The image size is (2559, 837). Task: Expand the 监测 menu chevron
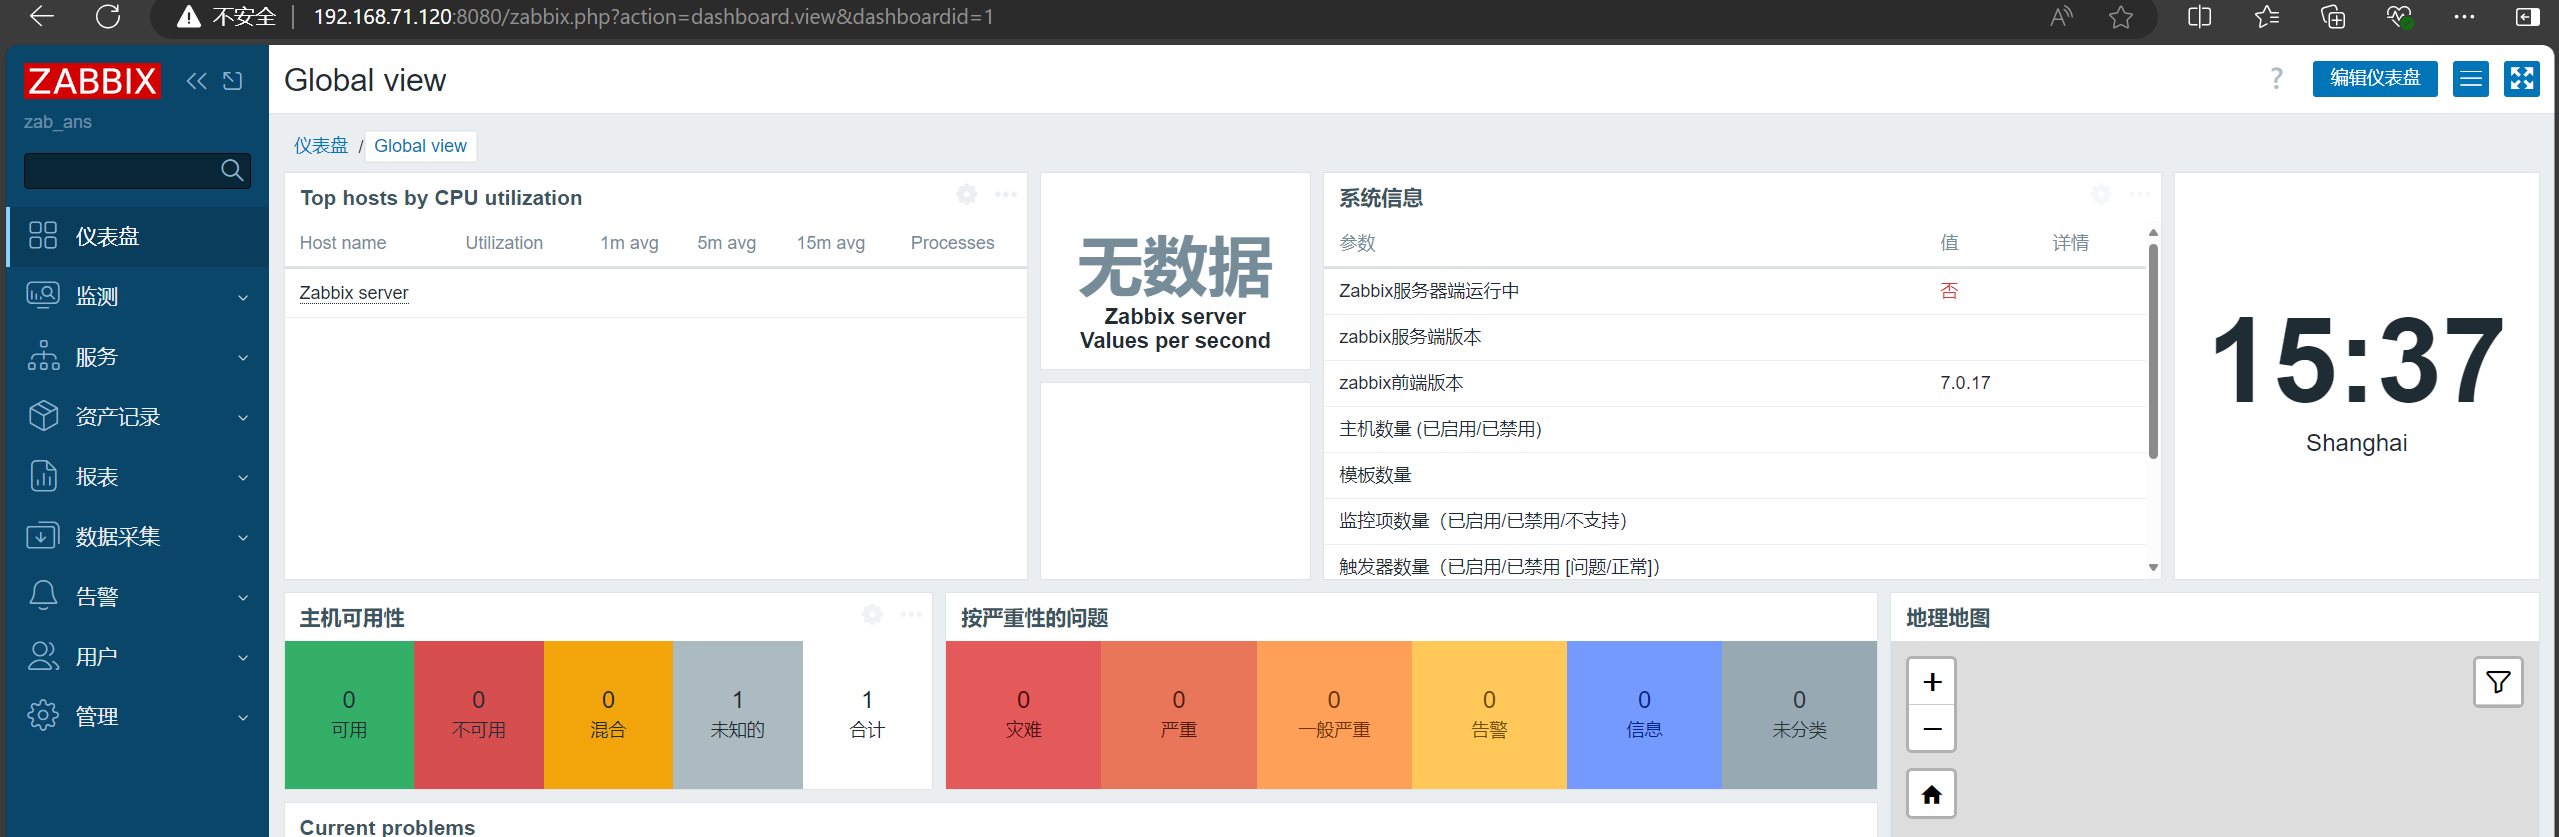pyautogui.click(x=243, y=298)
